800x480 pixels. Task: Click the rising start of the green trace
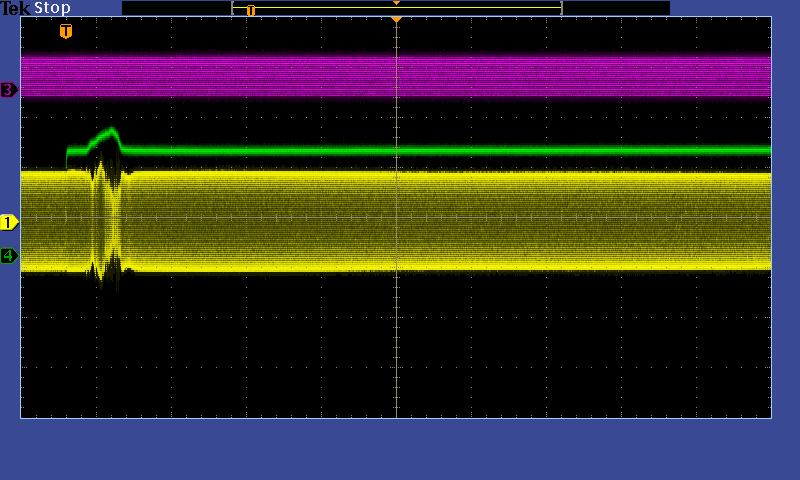click(x=68, y=153)
